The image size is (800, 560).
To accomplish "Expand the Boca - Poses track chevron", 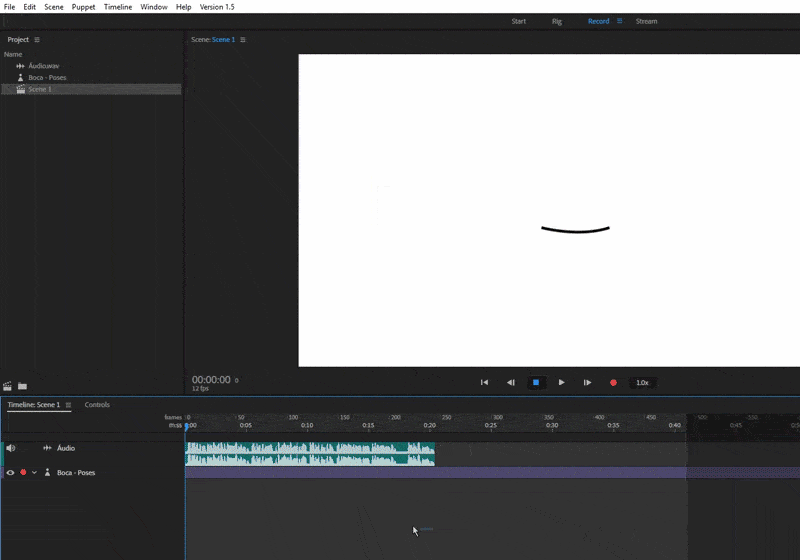I will 34,472.
